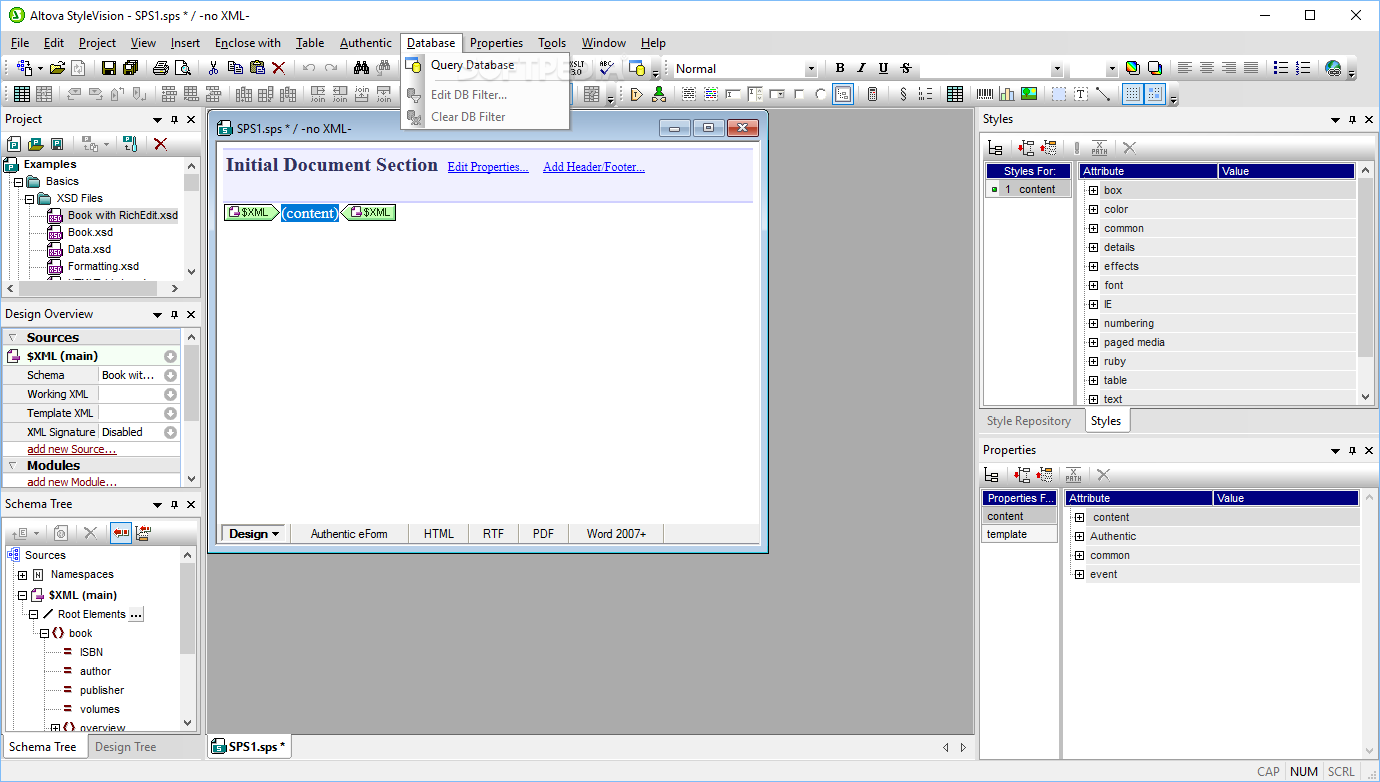Click the Insert Barcode icon

pyautogui.click(x=985, y=94)
